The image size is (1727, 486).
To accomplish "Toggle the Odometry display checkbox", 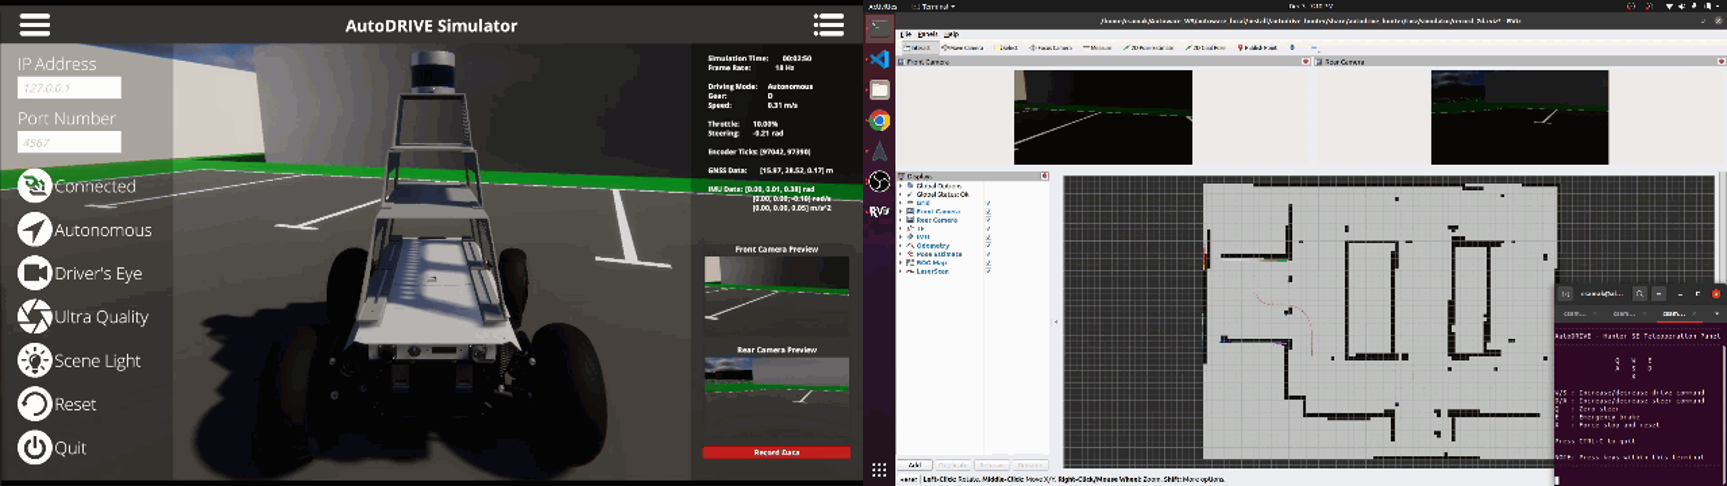I will coord(988,246).
